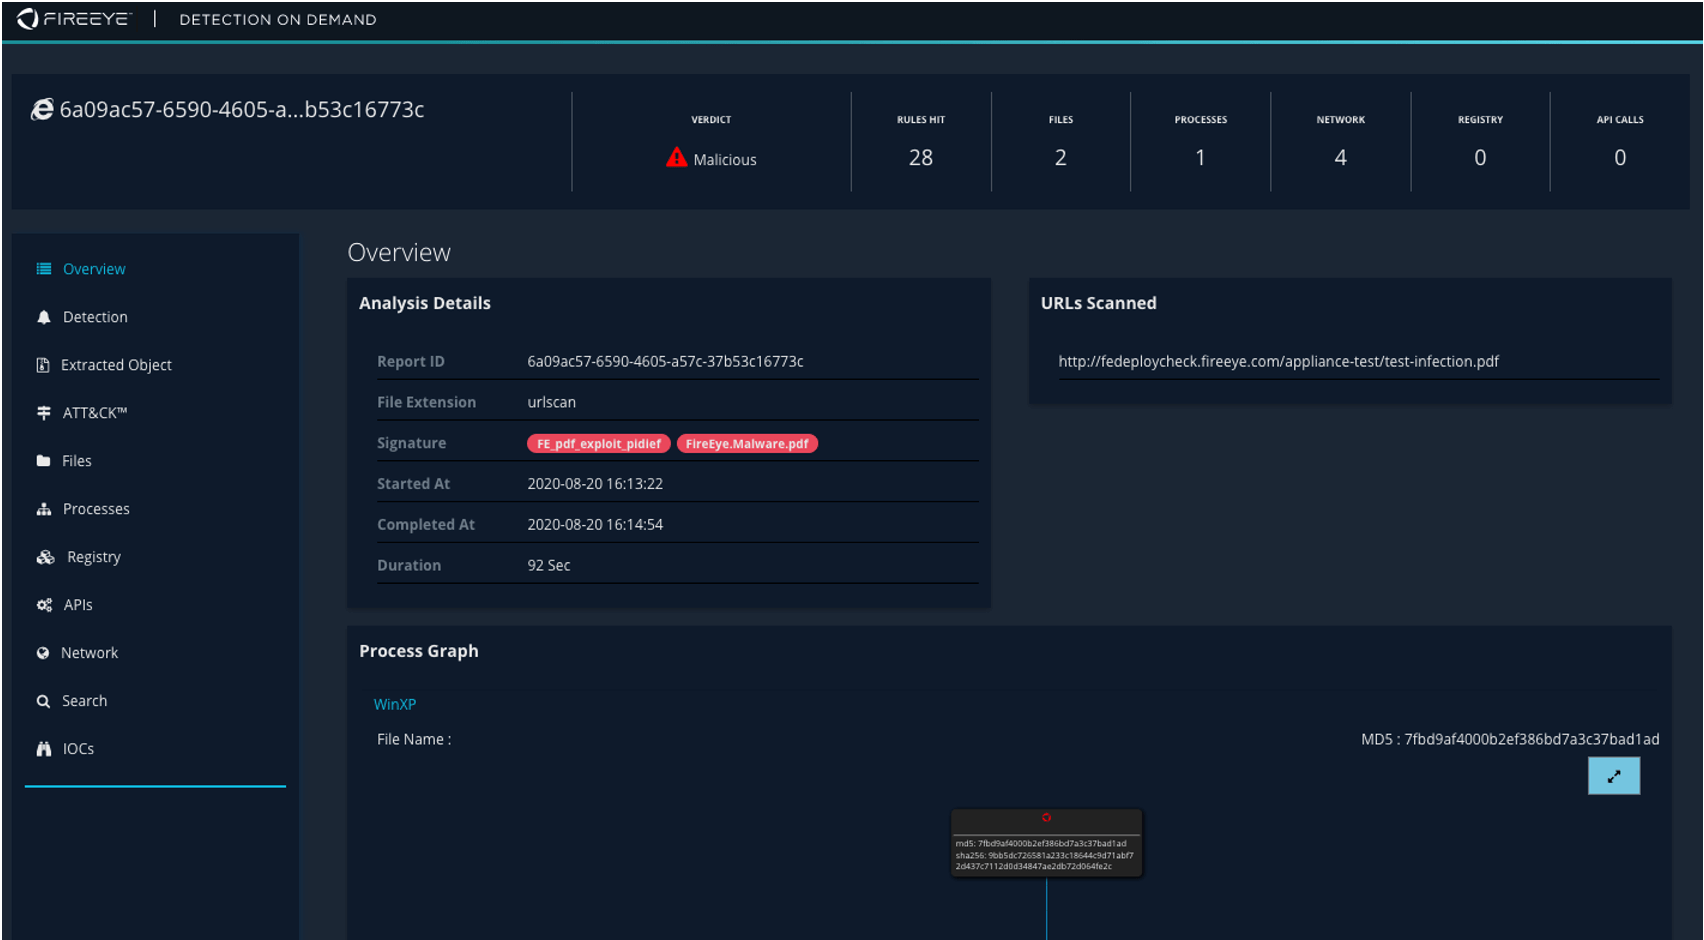This screenshot has width=1704, height=940.
Task: Open the Files section
Action: [77, 461]
